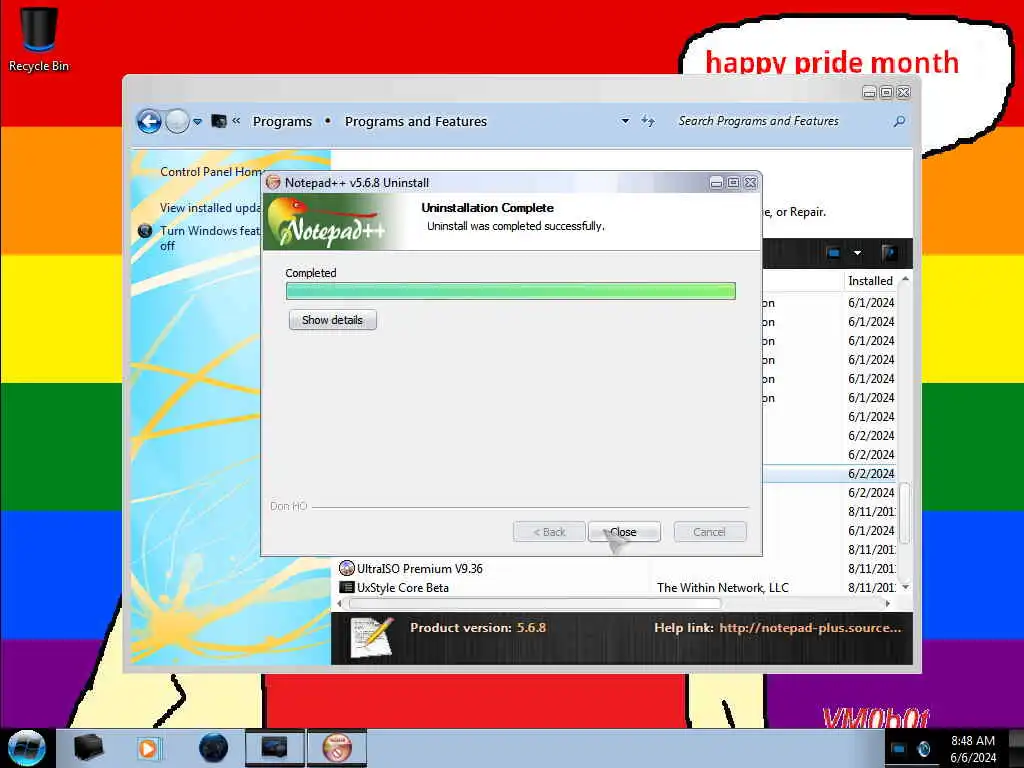The width and height of the screenshot is (1024, 768).
Task: Expand the address bar history dropdown
Action: pos(625,121)
